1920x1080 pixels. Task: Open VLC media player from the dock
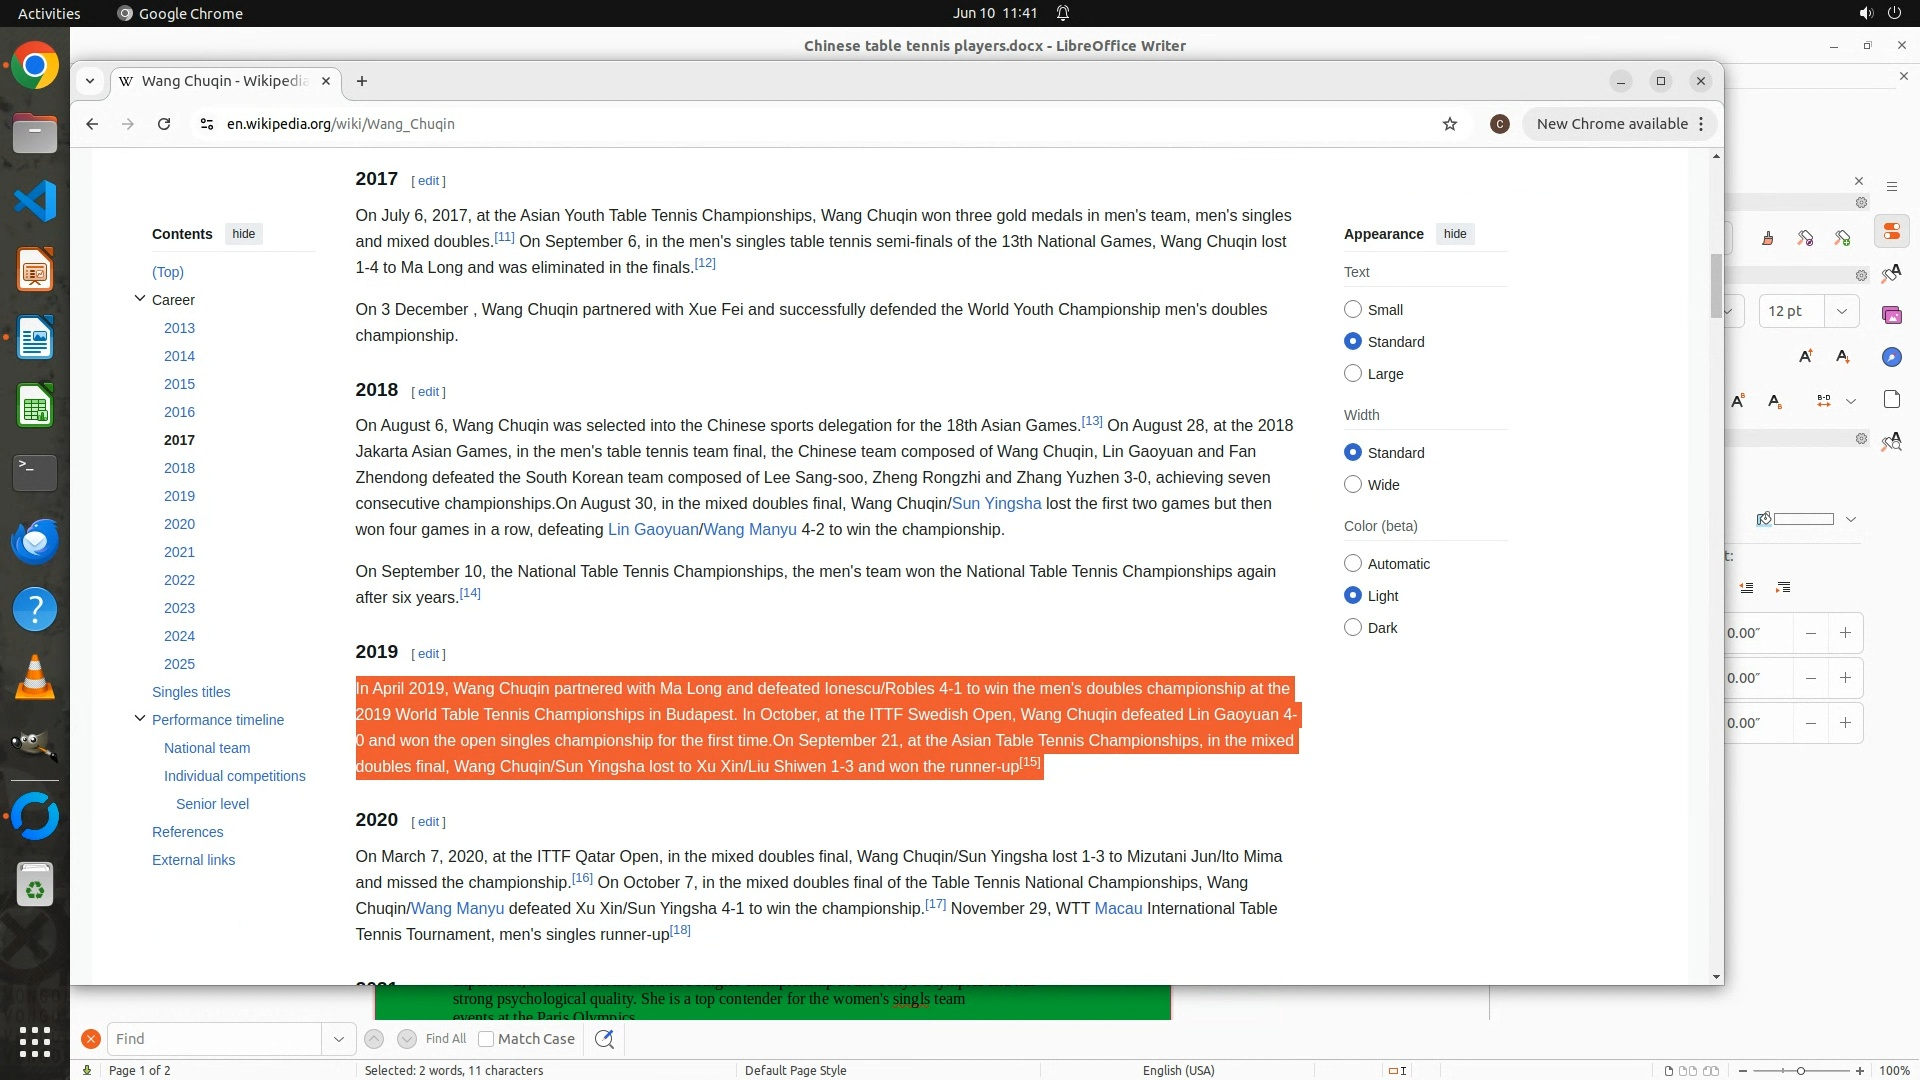(x=35, y=678)
